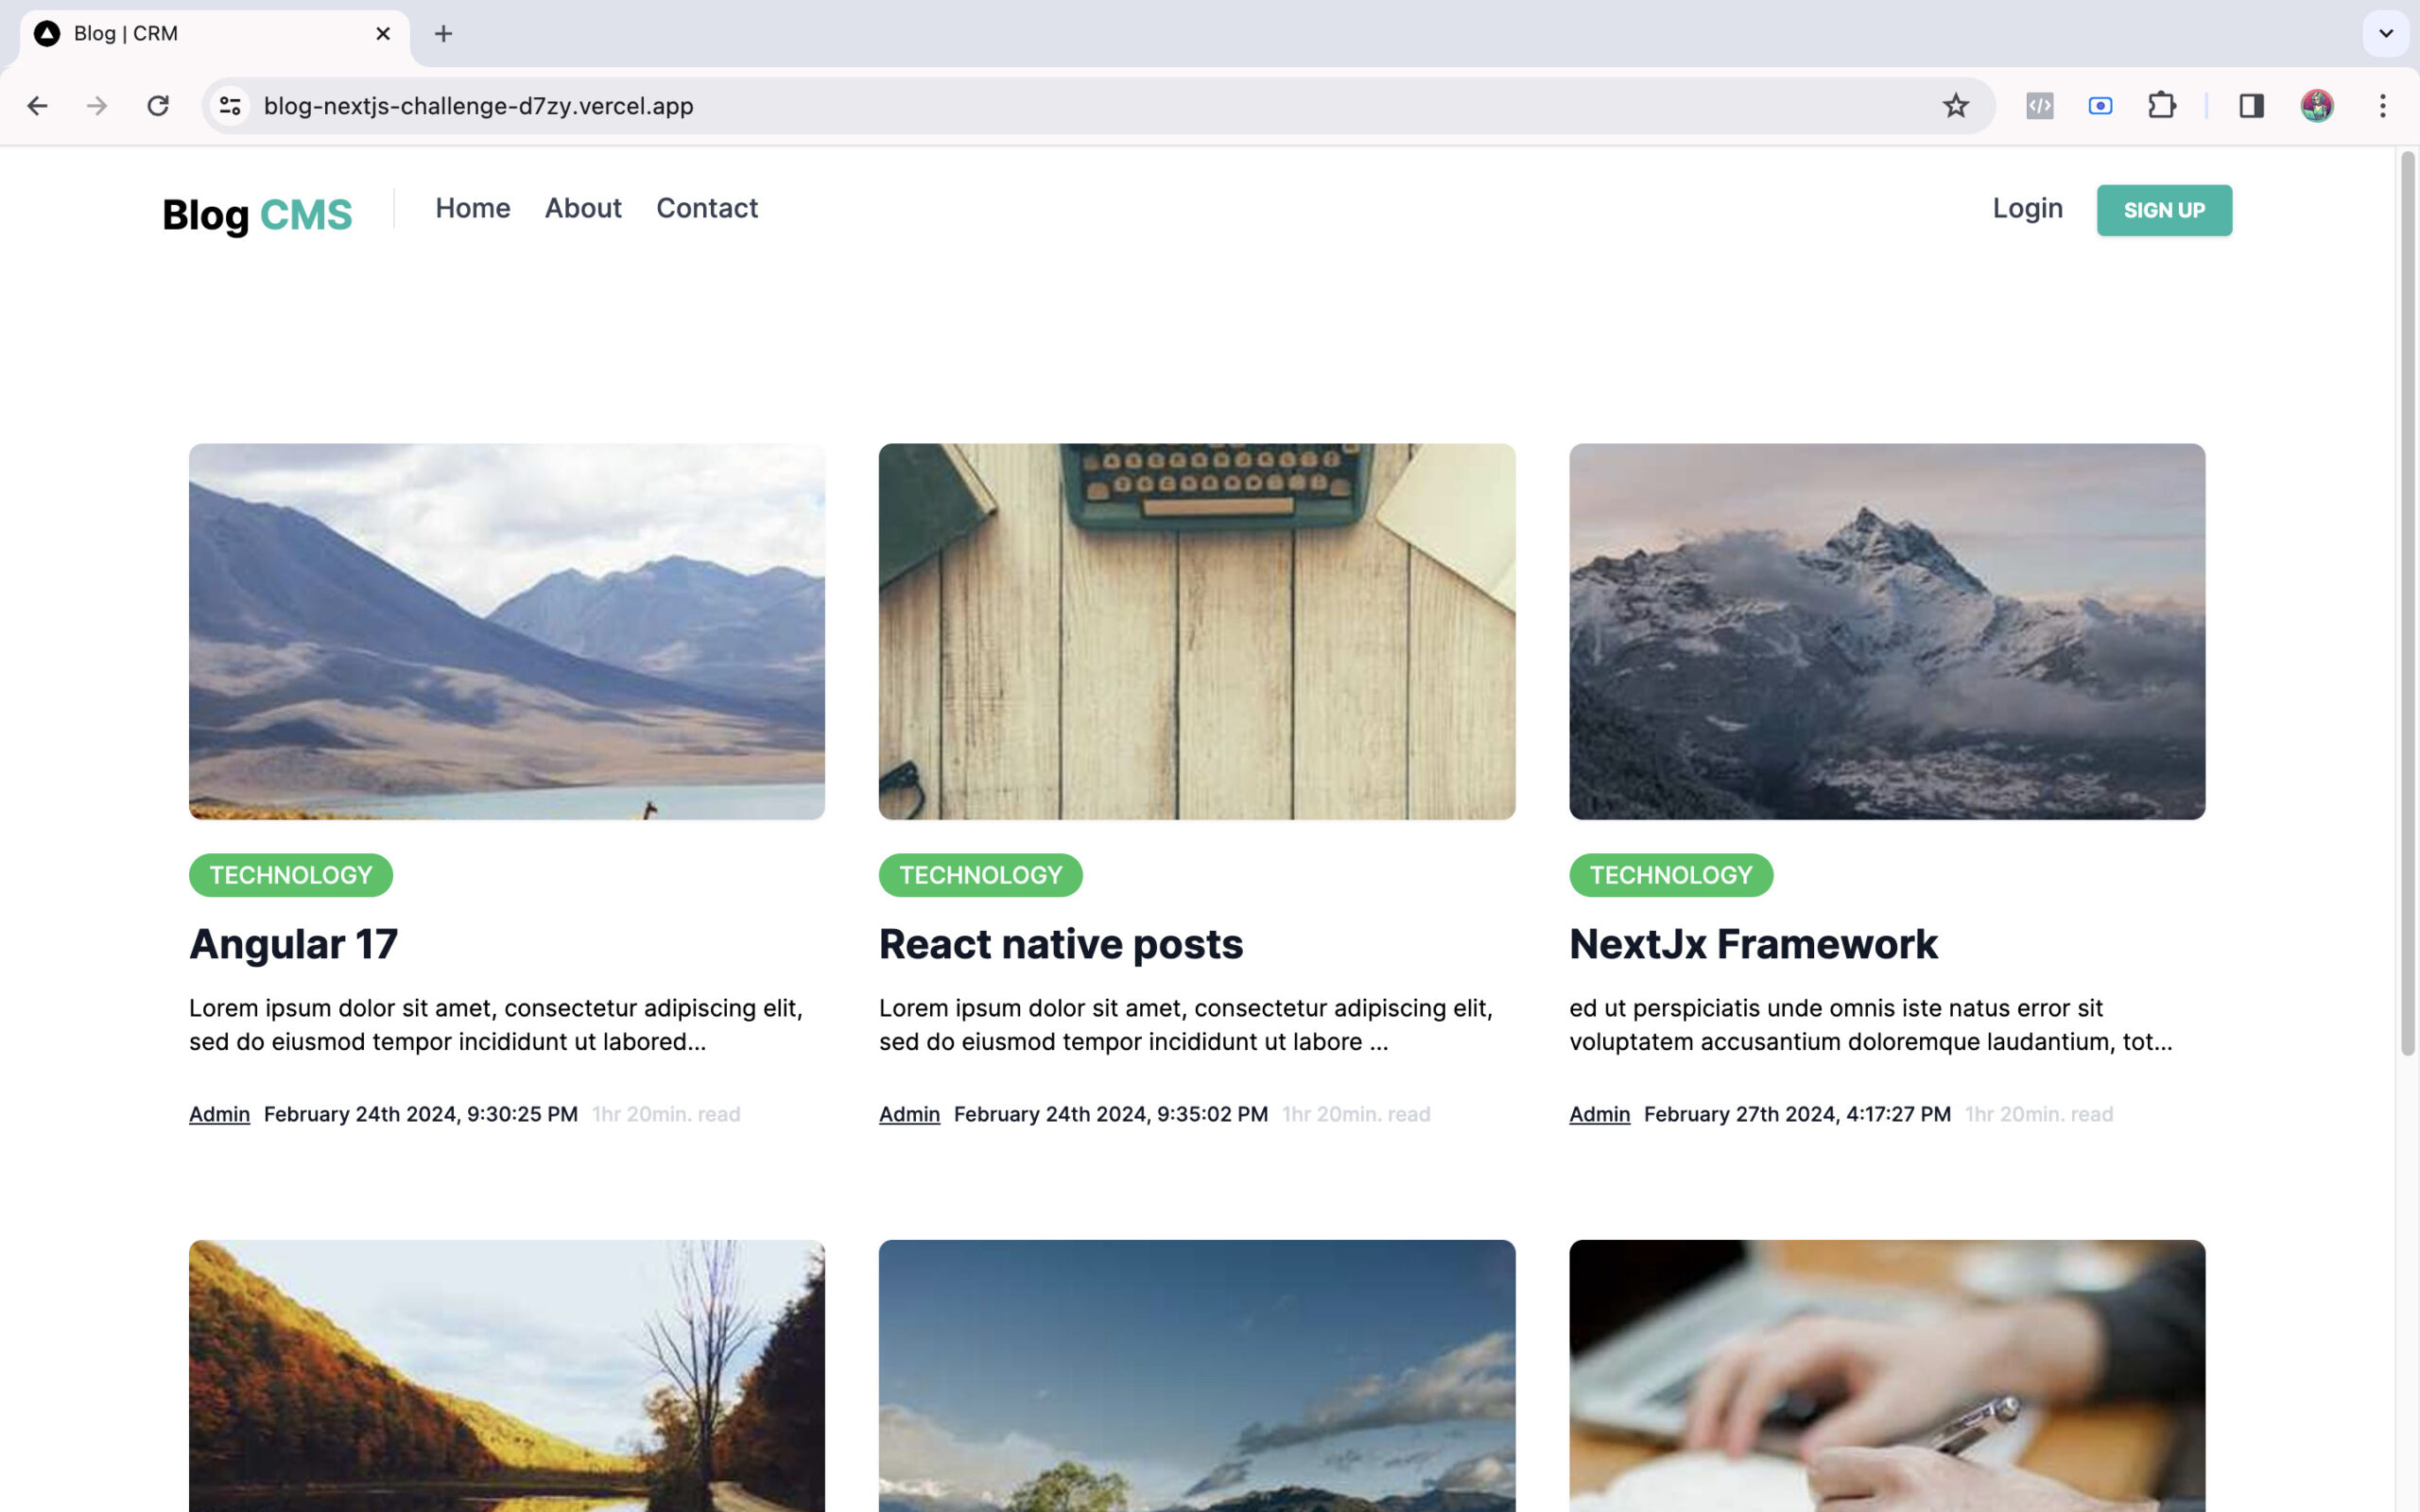Click the browser split screen icon

click(x=2251, y=105)
